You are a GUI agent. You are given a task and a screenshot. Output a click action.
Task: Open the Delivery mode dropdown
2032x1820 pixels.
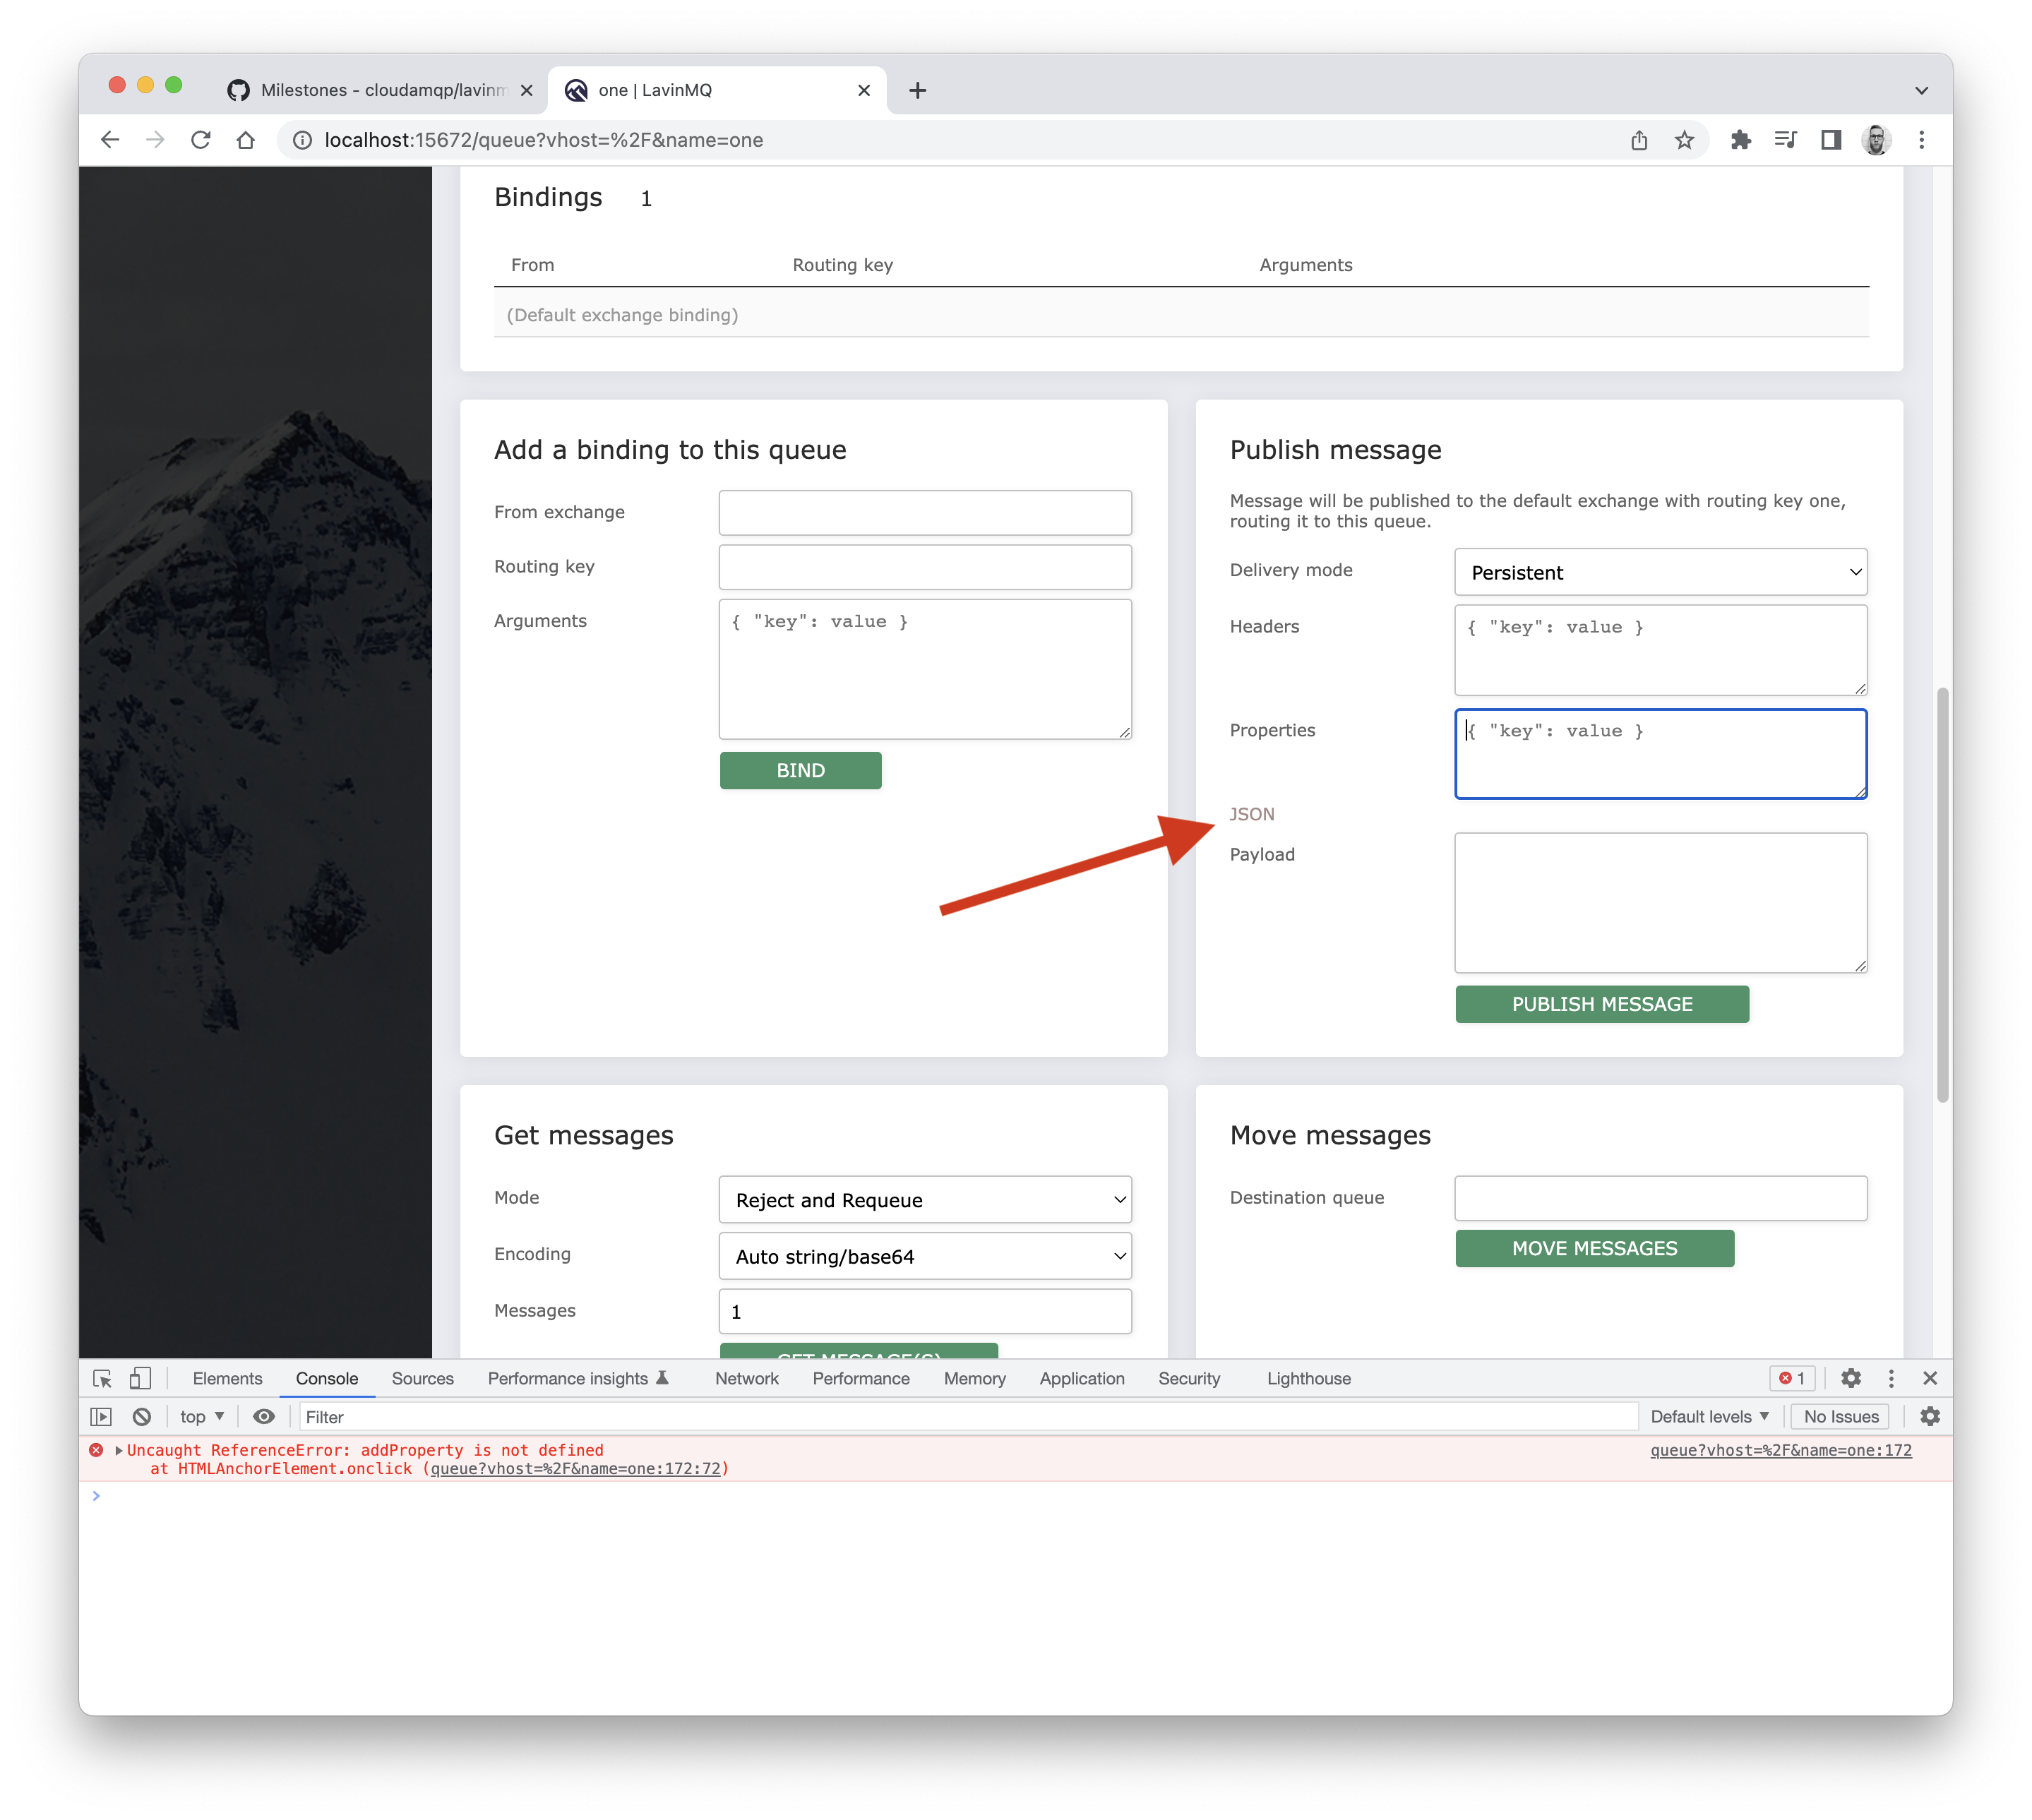1660,572
